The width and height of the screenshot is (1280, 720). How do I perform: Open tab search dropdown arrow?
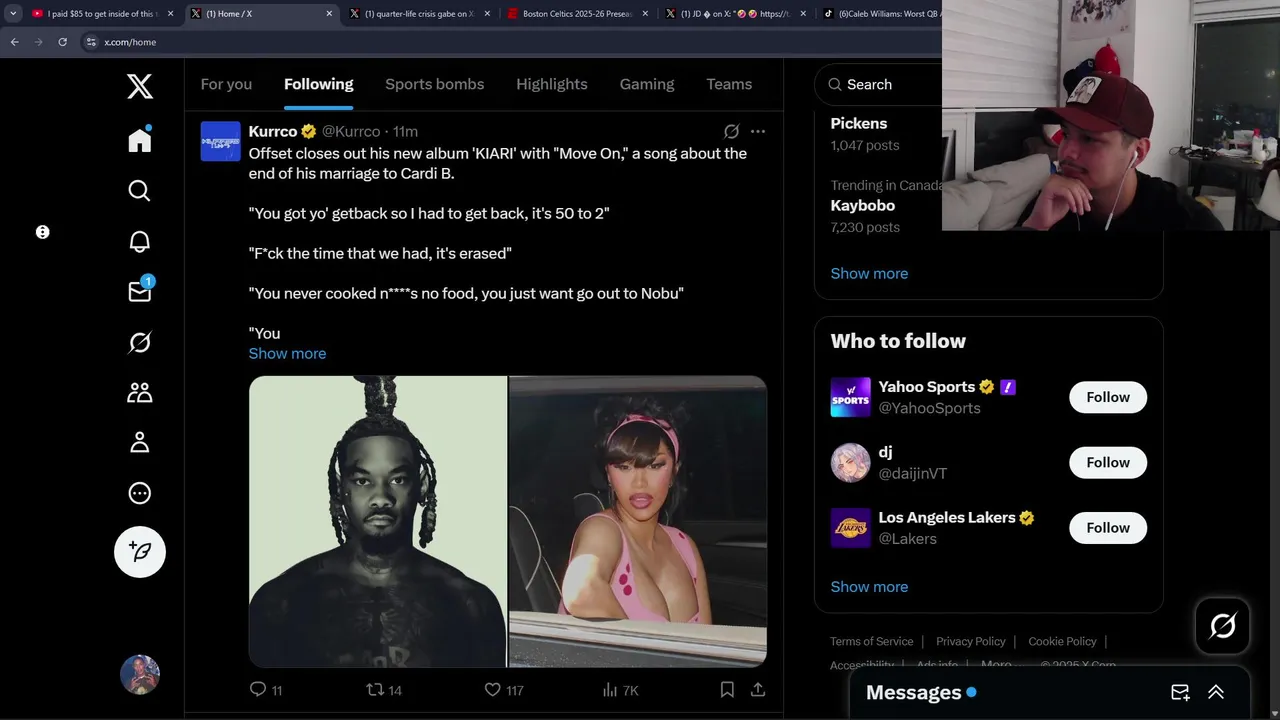[x=13, y=14]
